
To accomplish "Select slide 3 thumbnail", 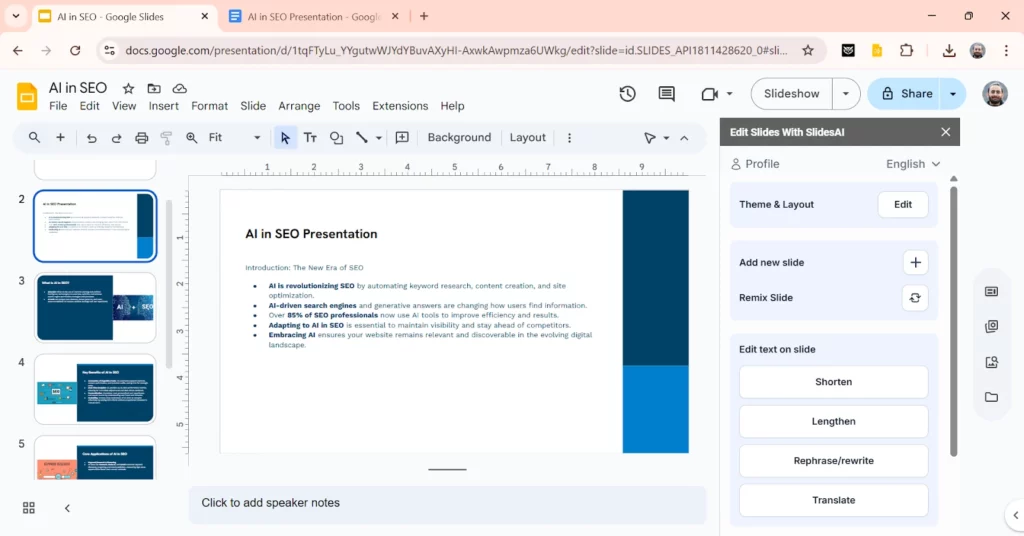I will [x=95, y=308].
